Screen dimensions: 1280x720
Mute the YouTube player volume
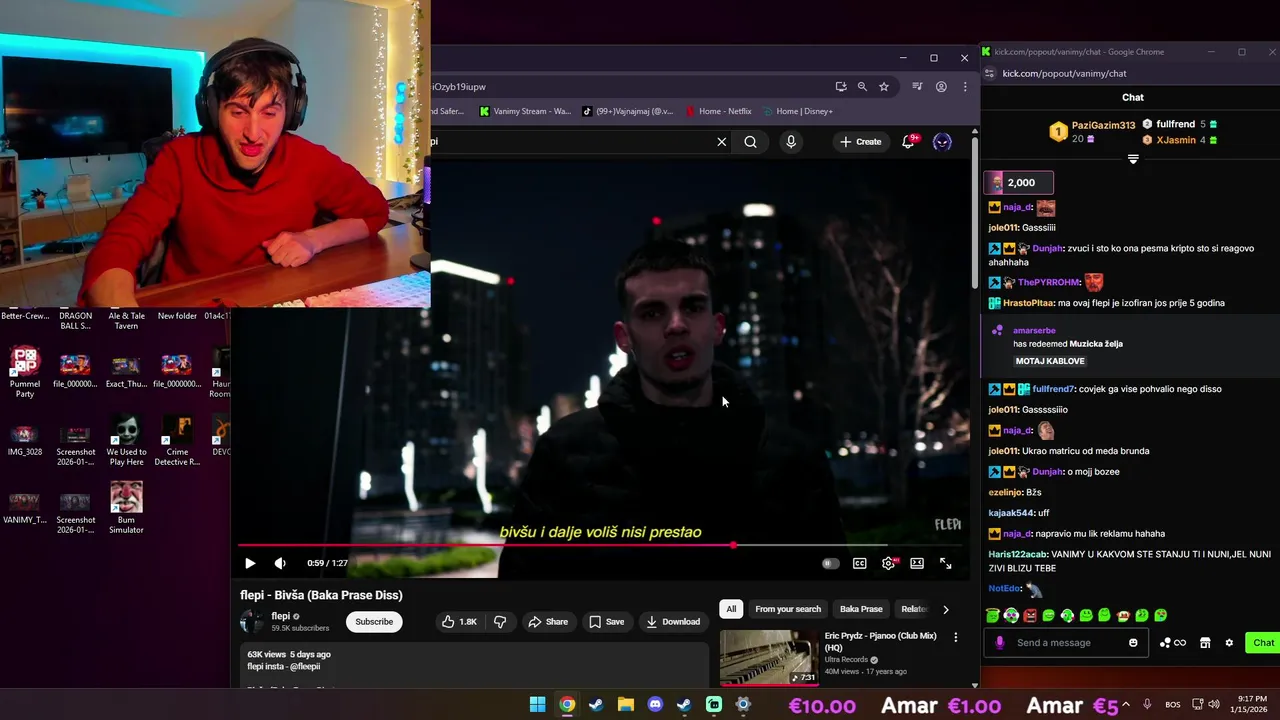click(280, 563)
